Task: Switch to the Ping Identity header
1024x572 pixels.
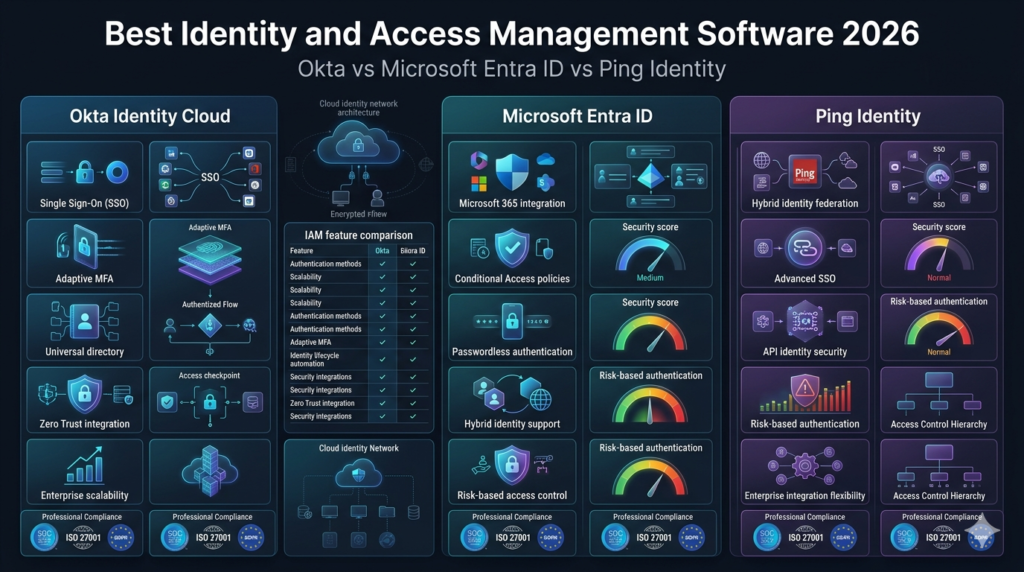Action: [x=868, y=116]
